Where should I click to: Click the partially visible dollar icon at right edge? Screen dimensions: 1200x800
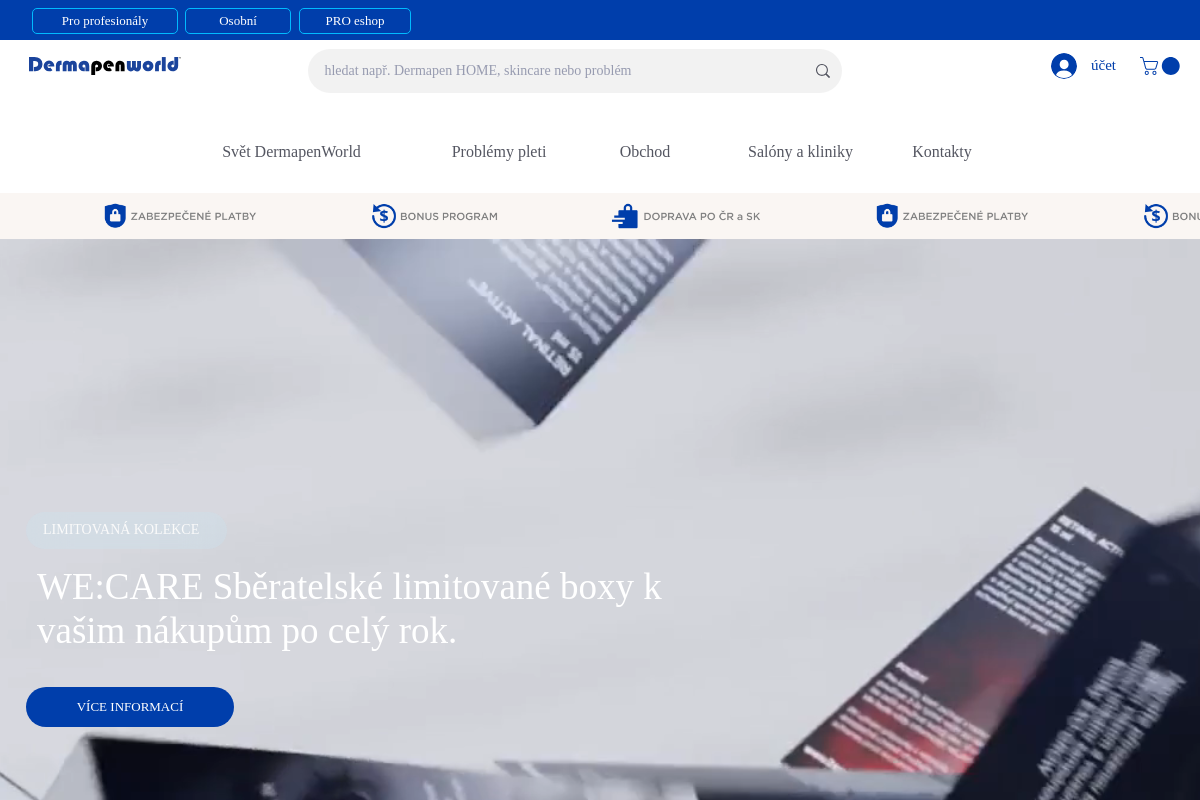[1156, 216]
